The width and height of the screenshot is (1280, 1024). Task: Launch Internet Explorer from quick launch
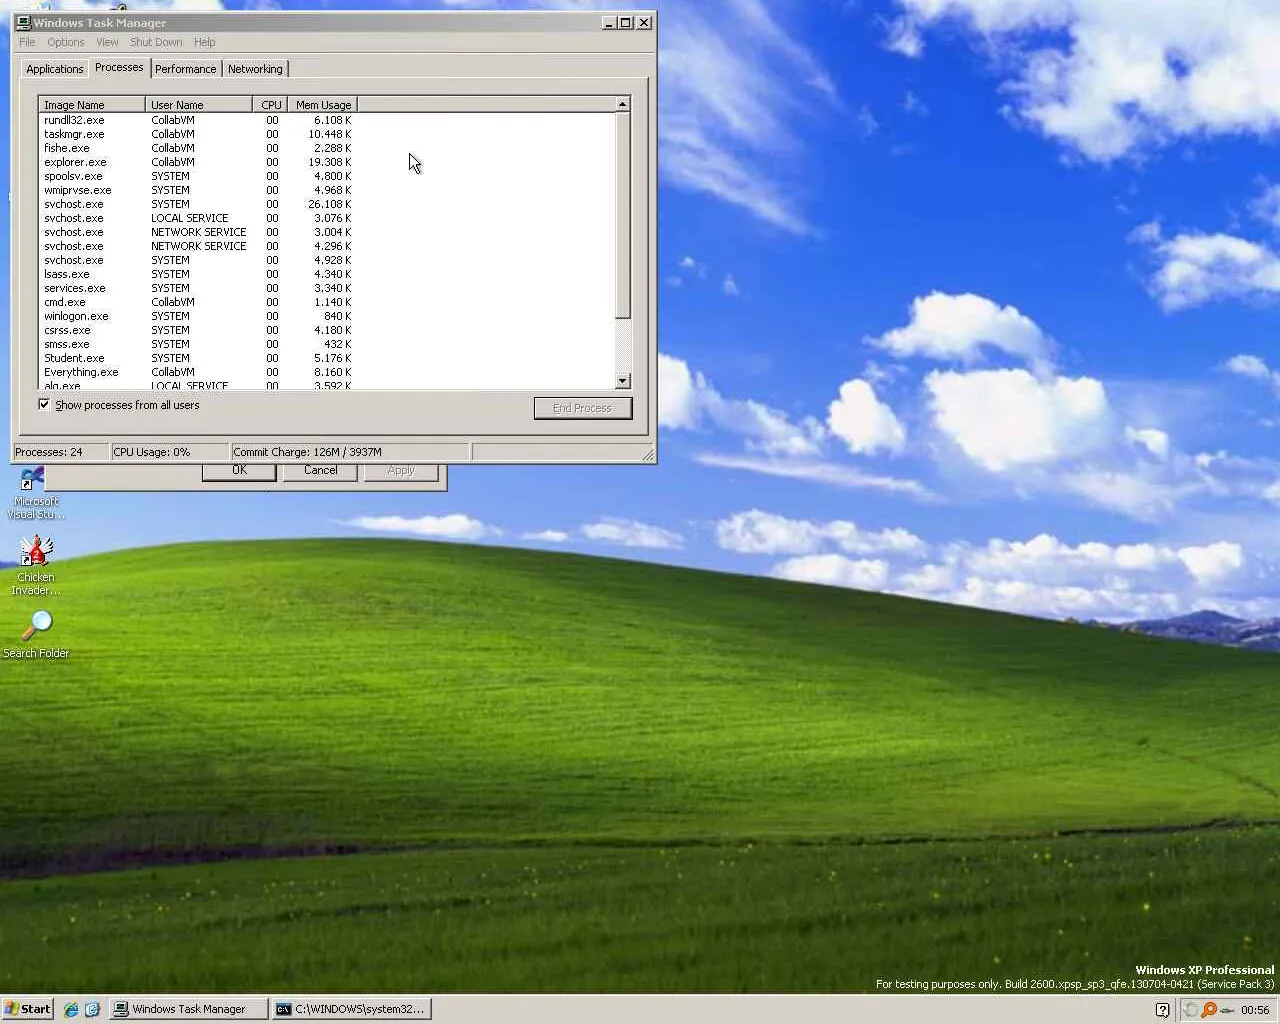tap(71, 1010)
